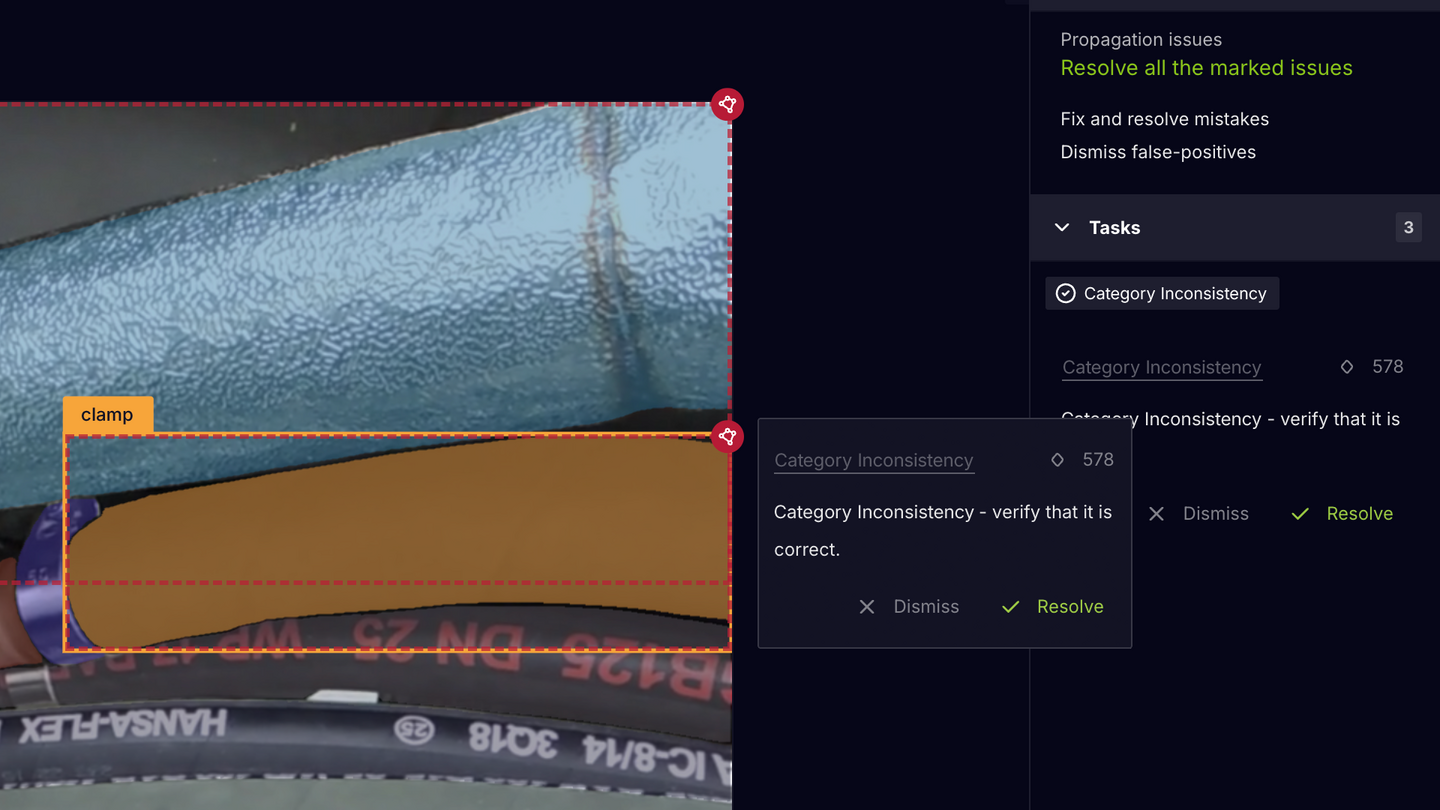Open the sidebar's underlined Category Inconsistency link

[1161, 368]
